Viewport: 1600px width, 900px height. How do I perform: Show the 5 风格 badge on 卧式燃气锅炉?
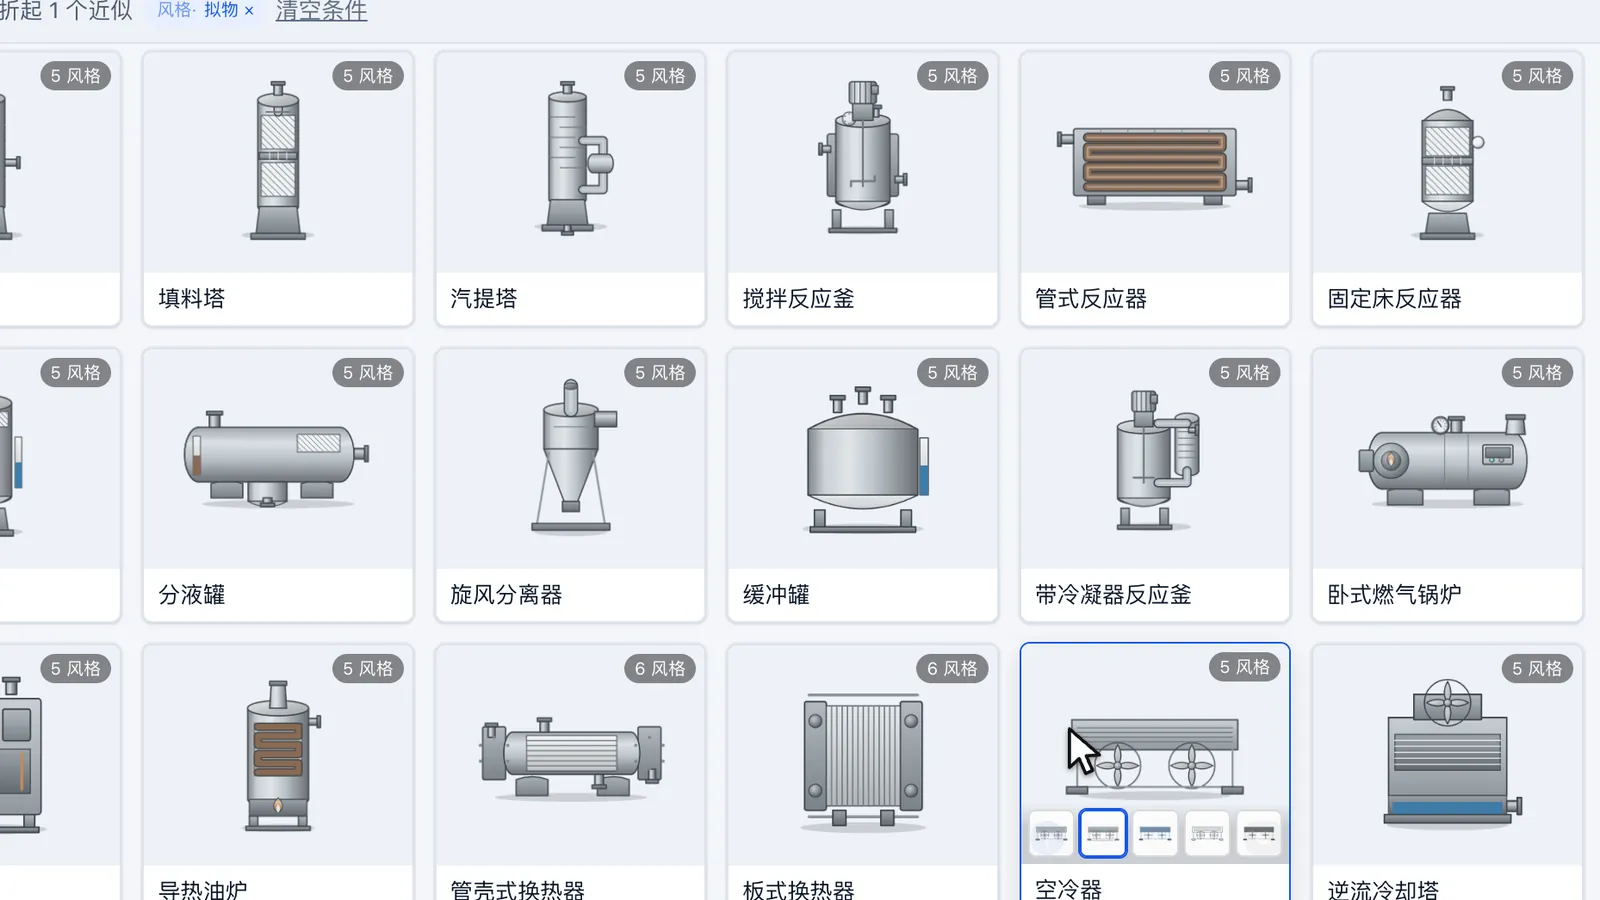tap(1537, 373)
